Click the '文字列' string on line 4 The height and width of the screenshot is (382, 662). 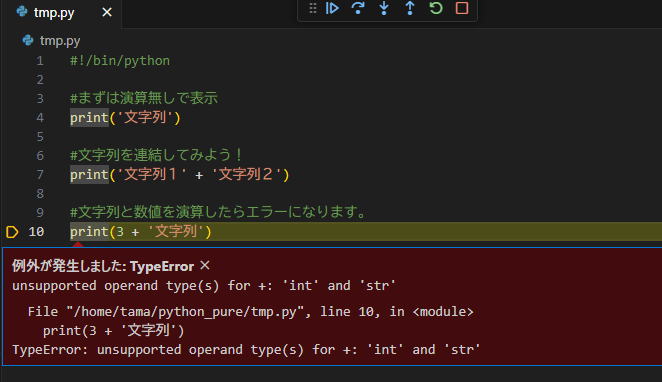pyautogui.click(x=145, y=117)
